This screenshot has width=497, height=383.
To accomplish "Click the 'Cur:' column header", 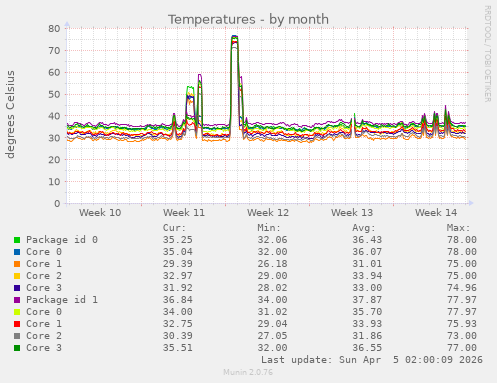I will [174, 228].
